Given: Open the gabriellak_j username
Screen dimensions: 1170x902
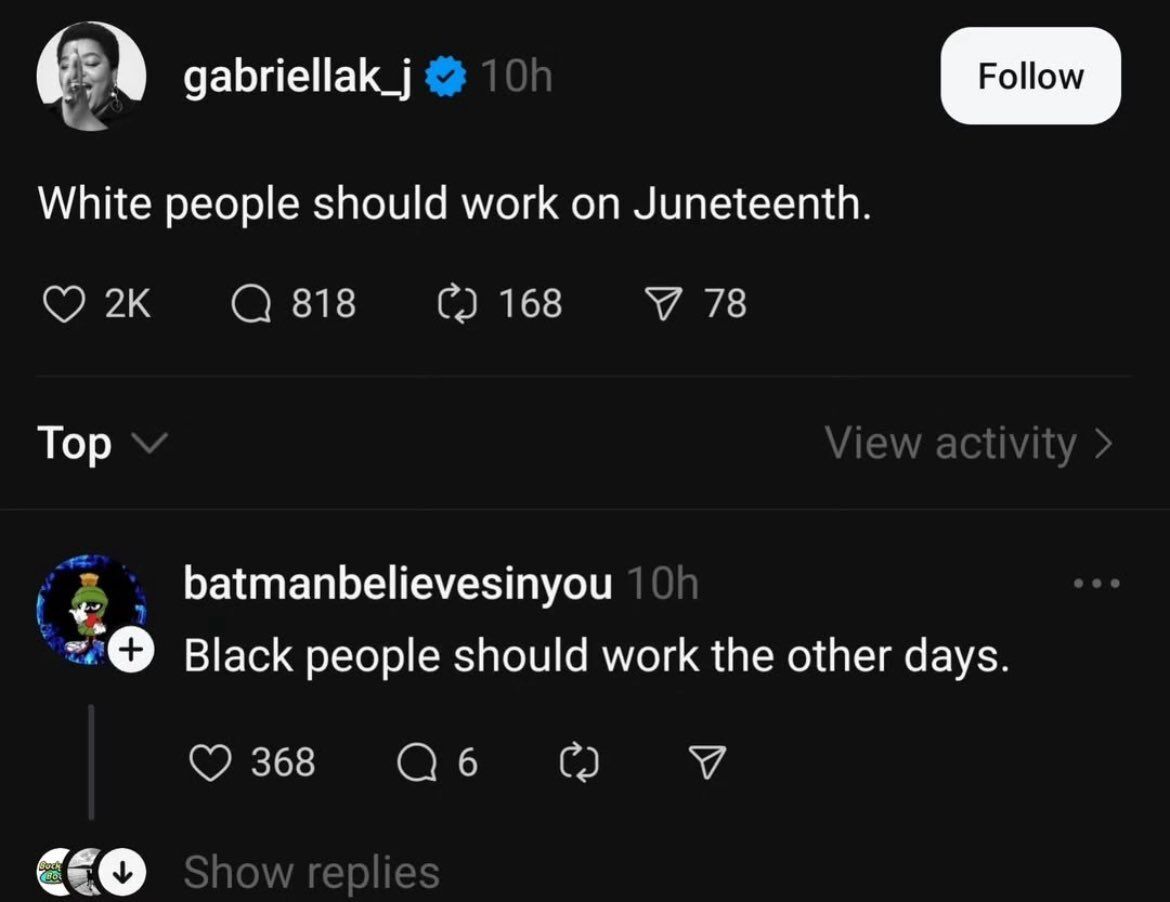Looking at the screenshot, I should click(298, 77).
